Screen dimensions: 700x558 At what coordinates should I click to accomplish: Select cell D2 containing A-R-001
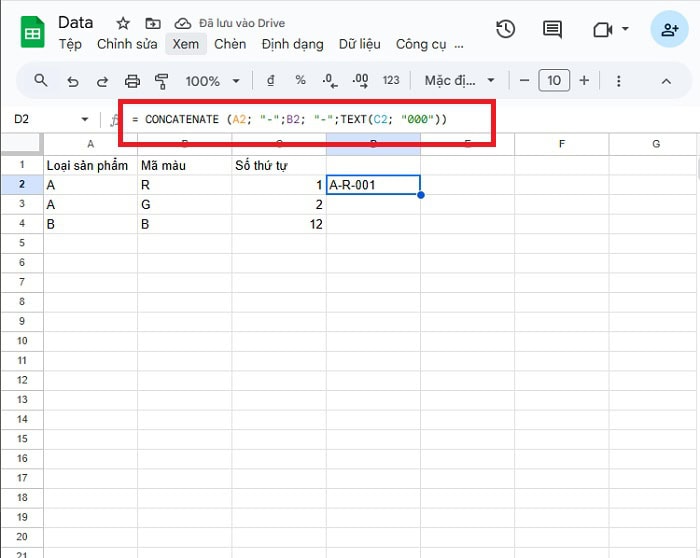373,185
